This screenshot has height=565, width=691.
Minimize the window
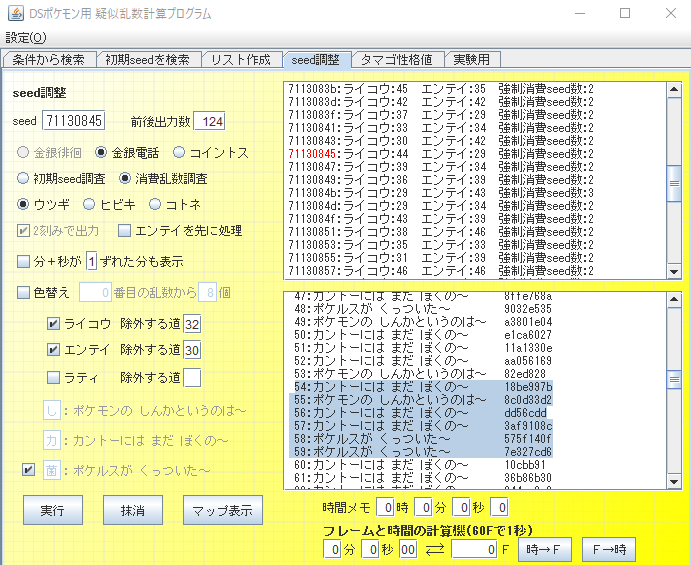pos(580,13)
